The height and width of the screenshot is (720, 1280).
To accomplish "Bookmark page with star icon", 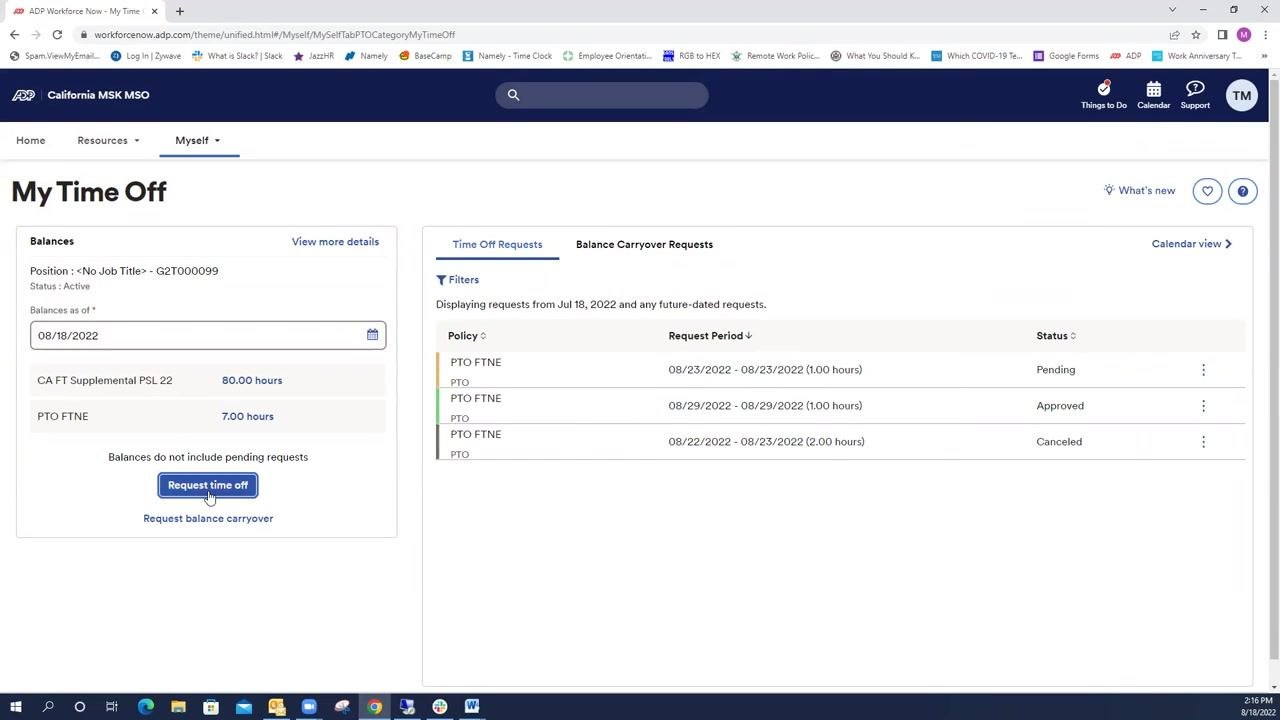I will [x=1195, y=34].
